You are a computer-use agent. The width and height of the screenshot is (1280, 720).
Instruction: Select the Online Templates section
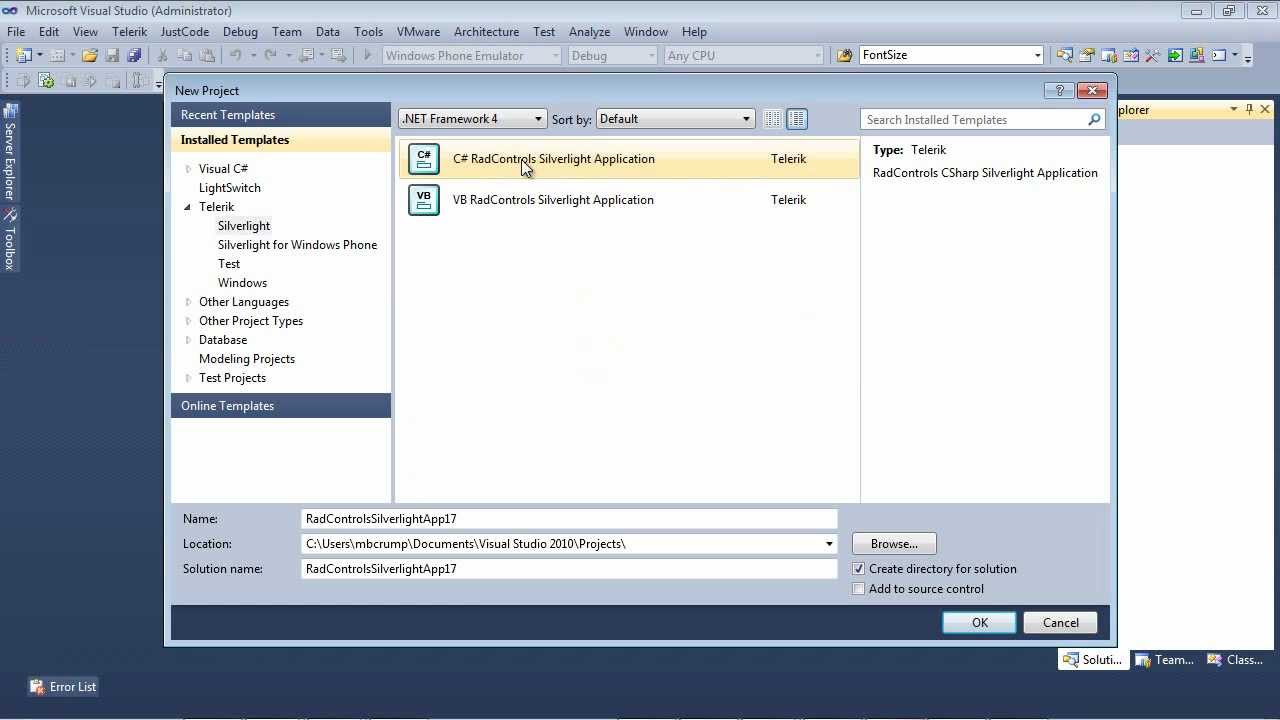[x=281, y=406]
